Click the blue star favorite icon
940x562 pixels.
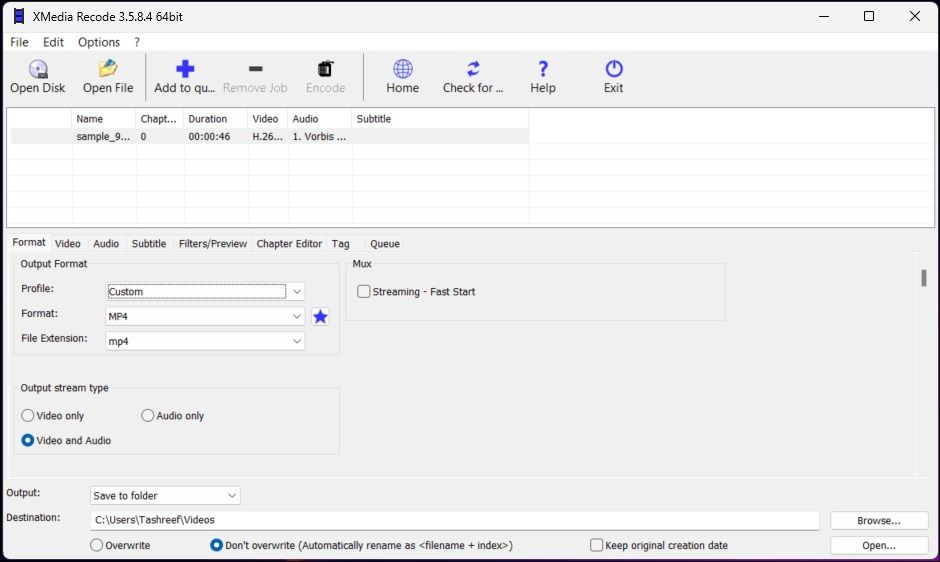pos(320,316)
